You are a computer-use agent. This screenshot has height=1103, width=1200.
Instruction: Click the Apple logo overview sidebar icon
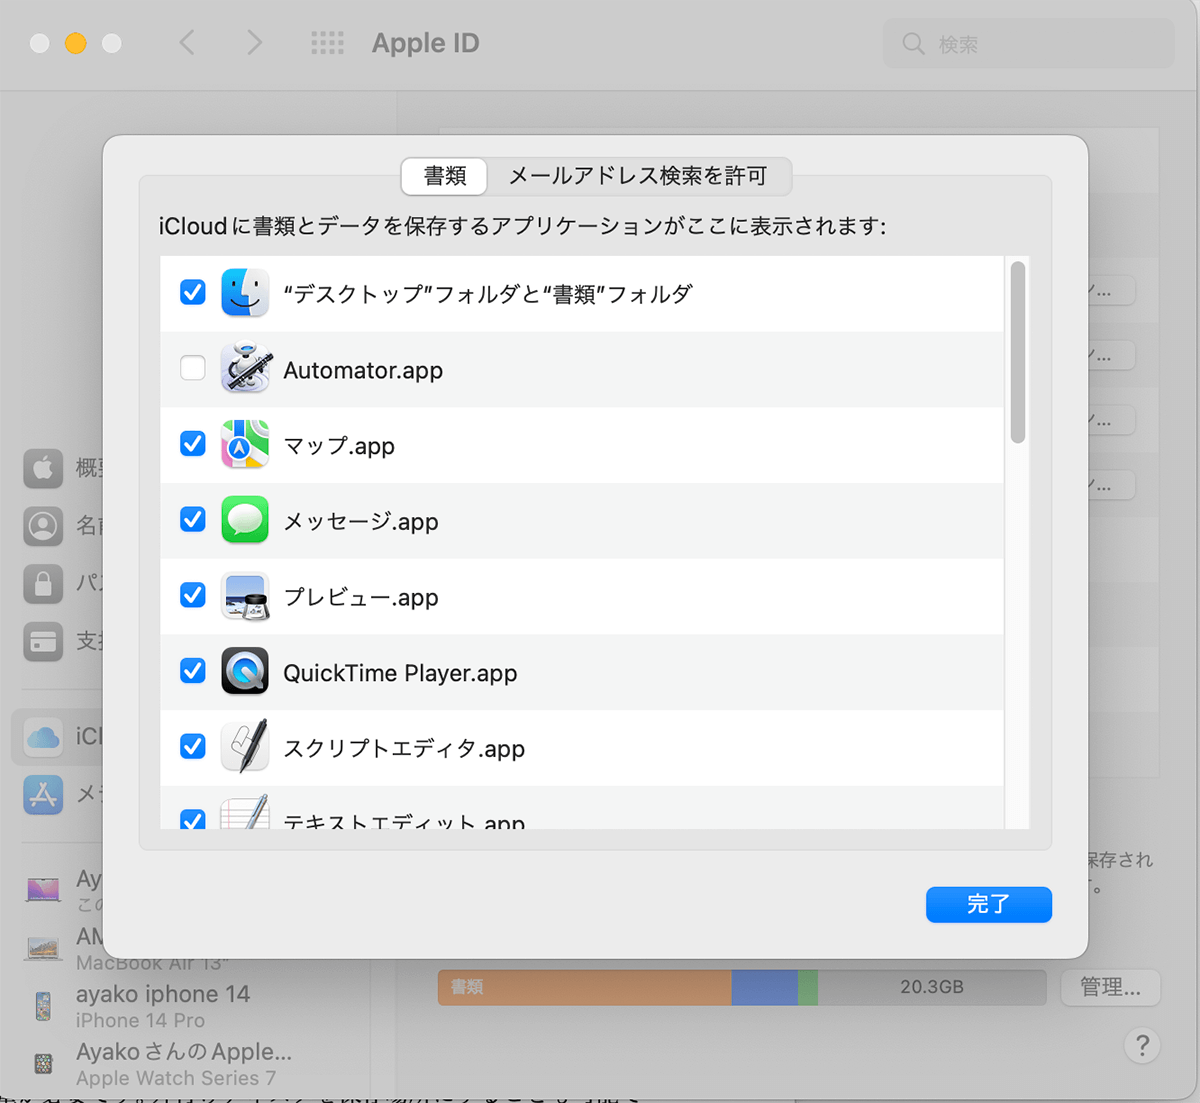pos(43,468)
